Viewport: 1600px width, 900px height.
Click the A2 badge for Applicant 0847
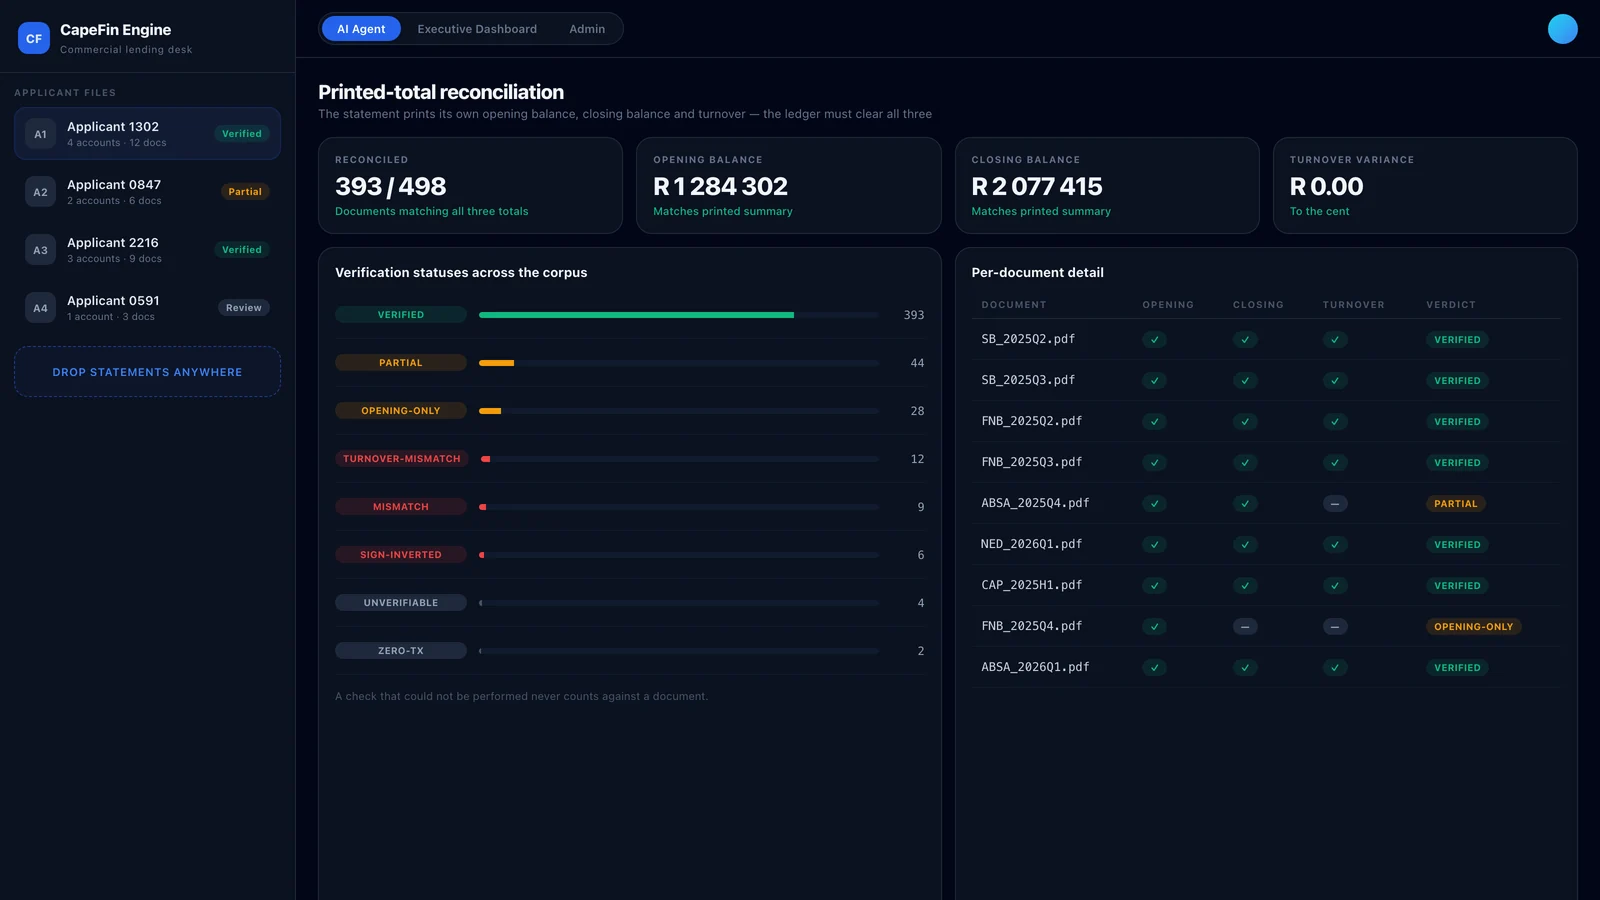40,192
